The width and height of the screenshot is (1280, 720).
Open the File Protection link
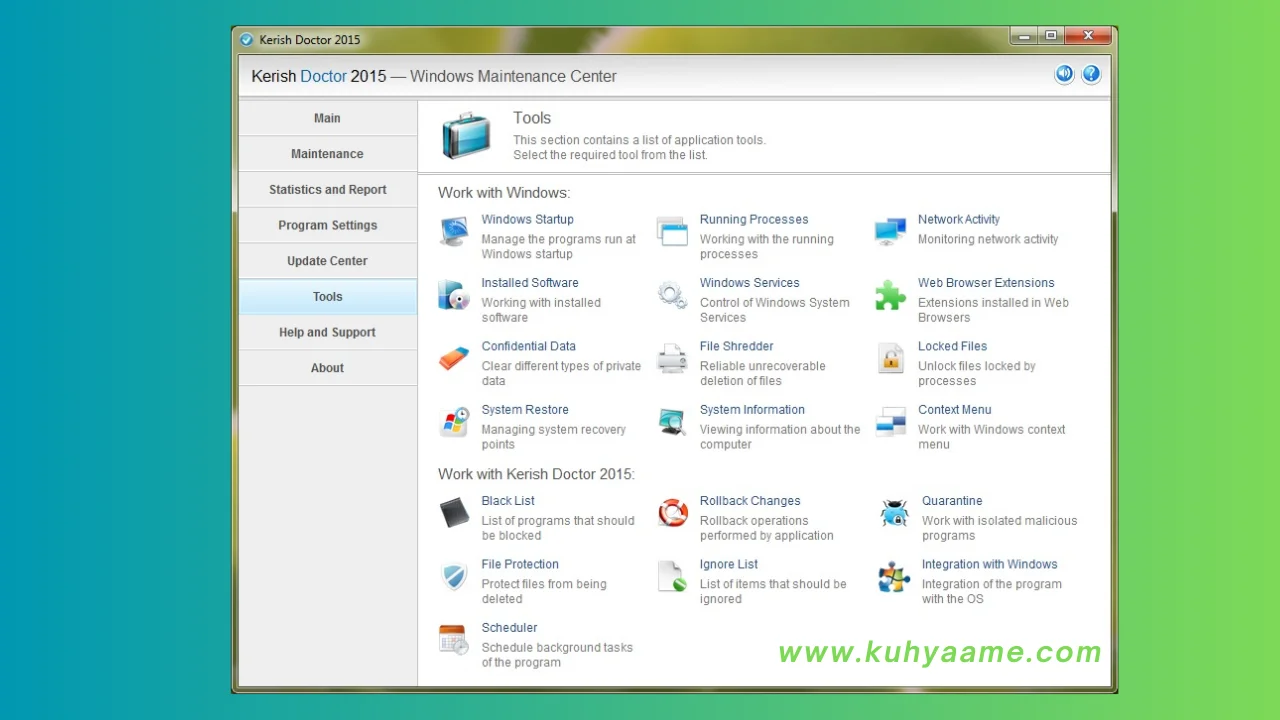[x=520, y=565]
